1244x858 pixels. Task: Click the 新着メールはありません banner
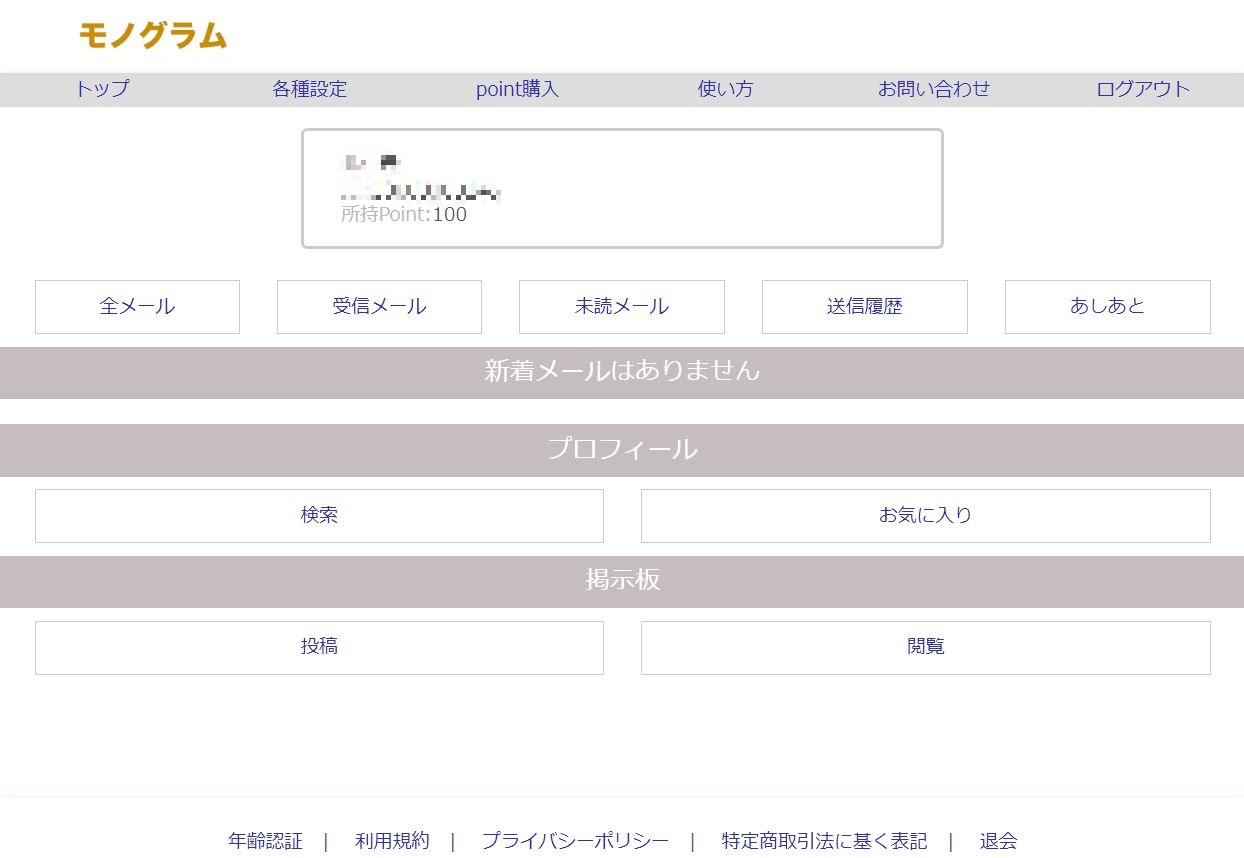point(622,372)
